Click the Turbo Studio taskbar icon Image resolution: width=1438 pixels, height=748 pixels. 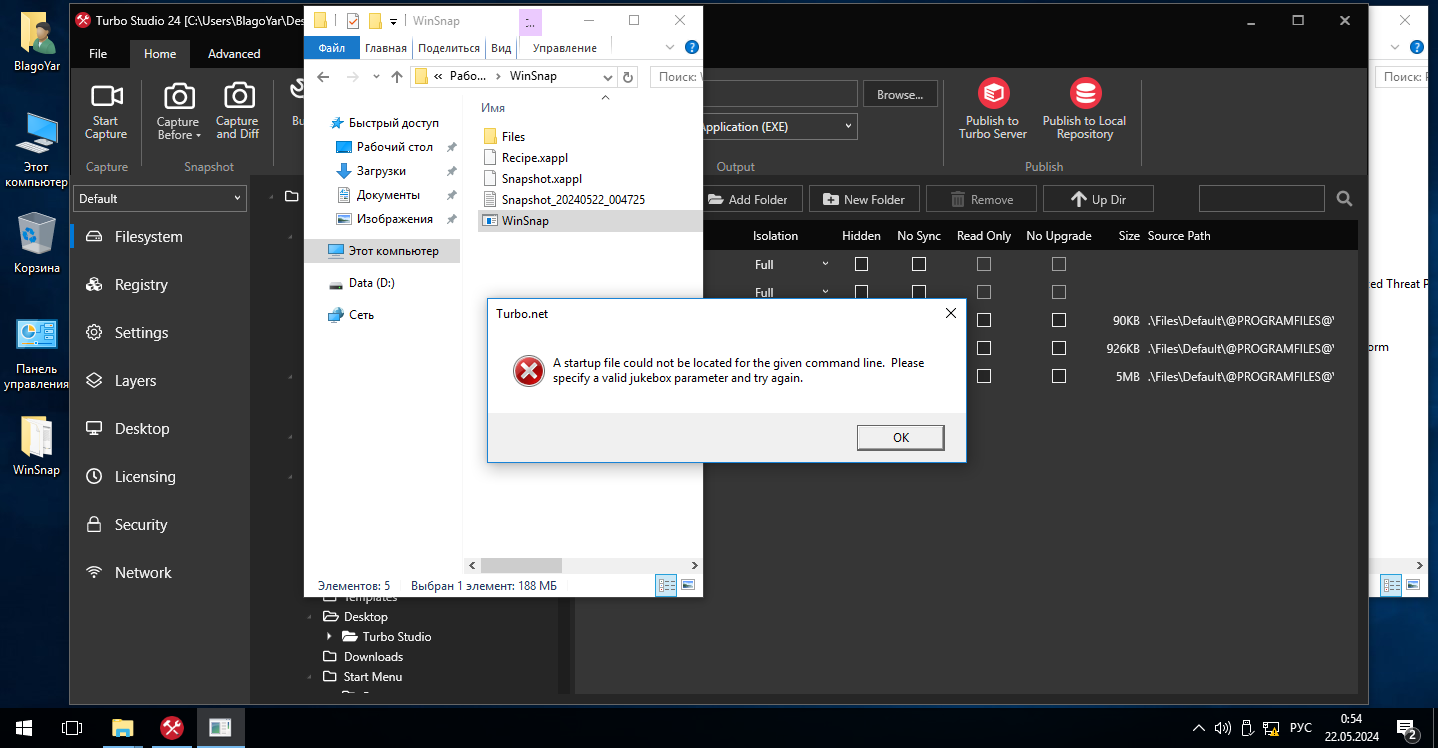[171, 727]
